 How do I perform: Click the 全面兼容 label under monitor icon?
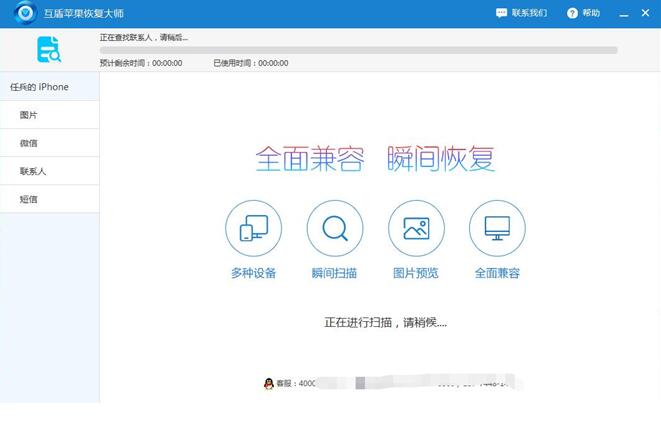[x=497, y=273]
